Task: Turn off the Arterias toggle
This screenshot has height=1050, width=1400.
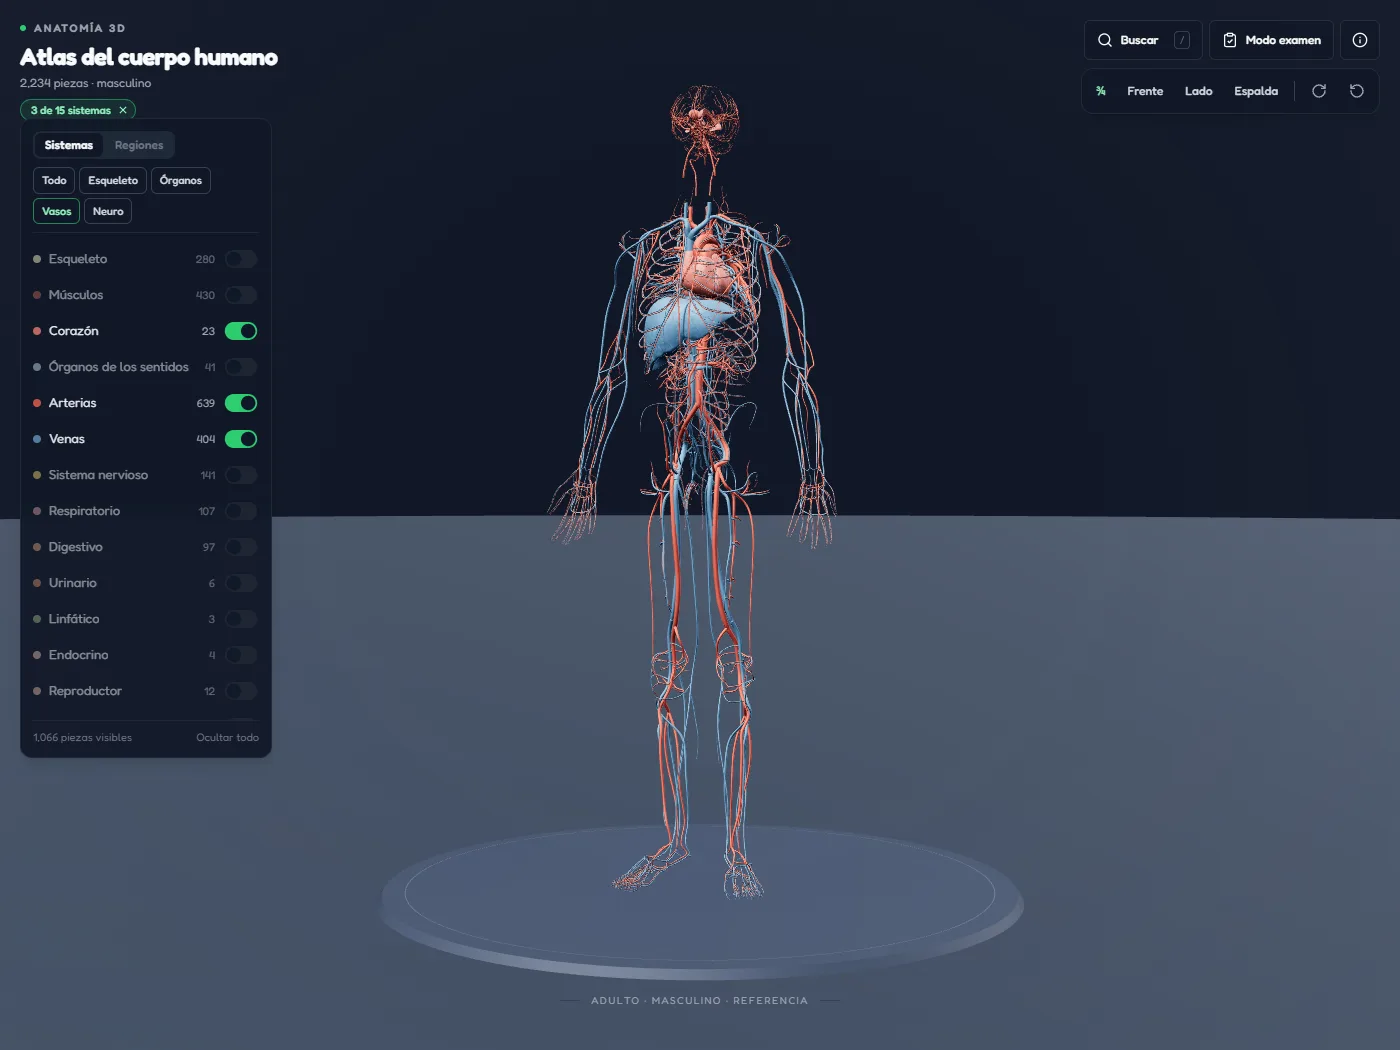Action: (241, 403)
